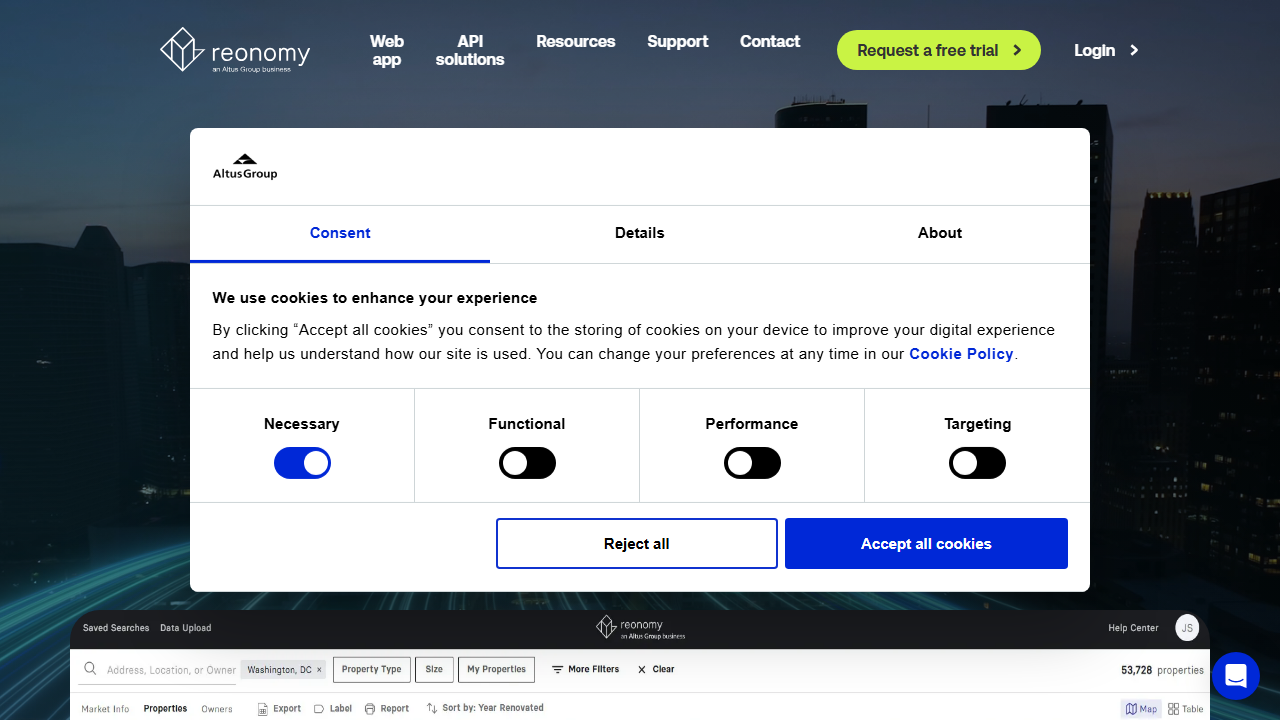This screenshot has height=720, width=1280.
Task: Open the Support nav item
Action: point(678,41)
